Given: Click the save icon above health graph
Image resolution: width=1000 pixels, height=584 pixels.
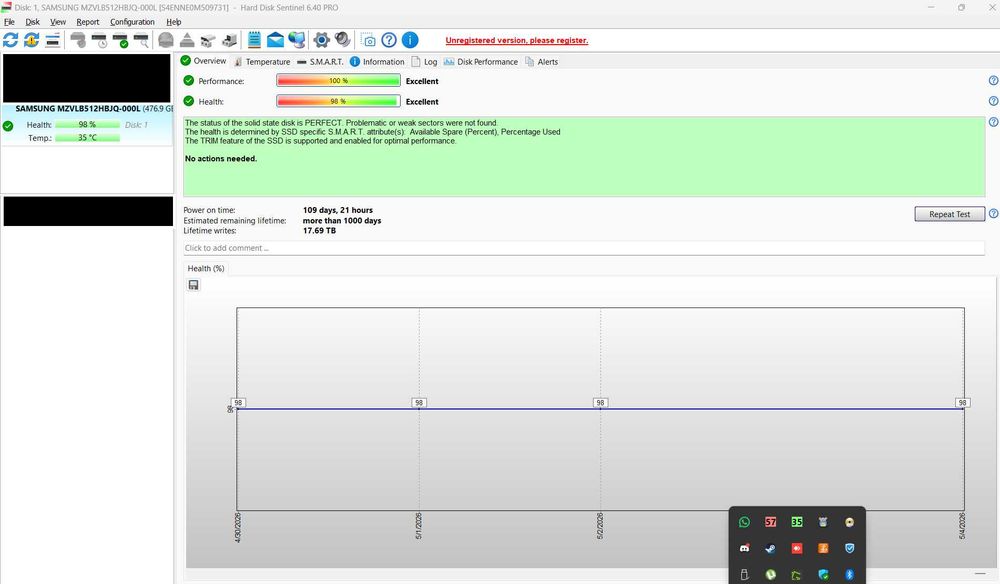Looking at the screenshot, I should tap(194, 285).
